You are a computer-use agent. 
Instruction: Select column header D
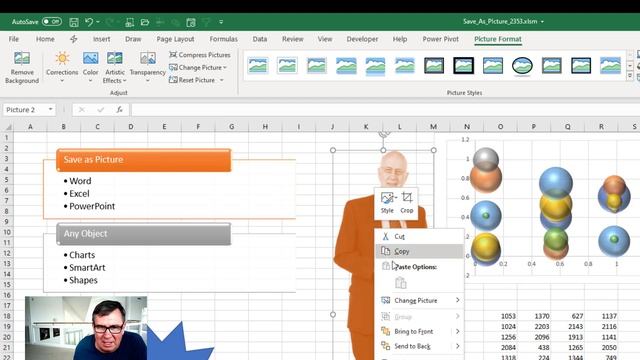(x=131, y=127)
